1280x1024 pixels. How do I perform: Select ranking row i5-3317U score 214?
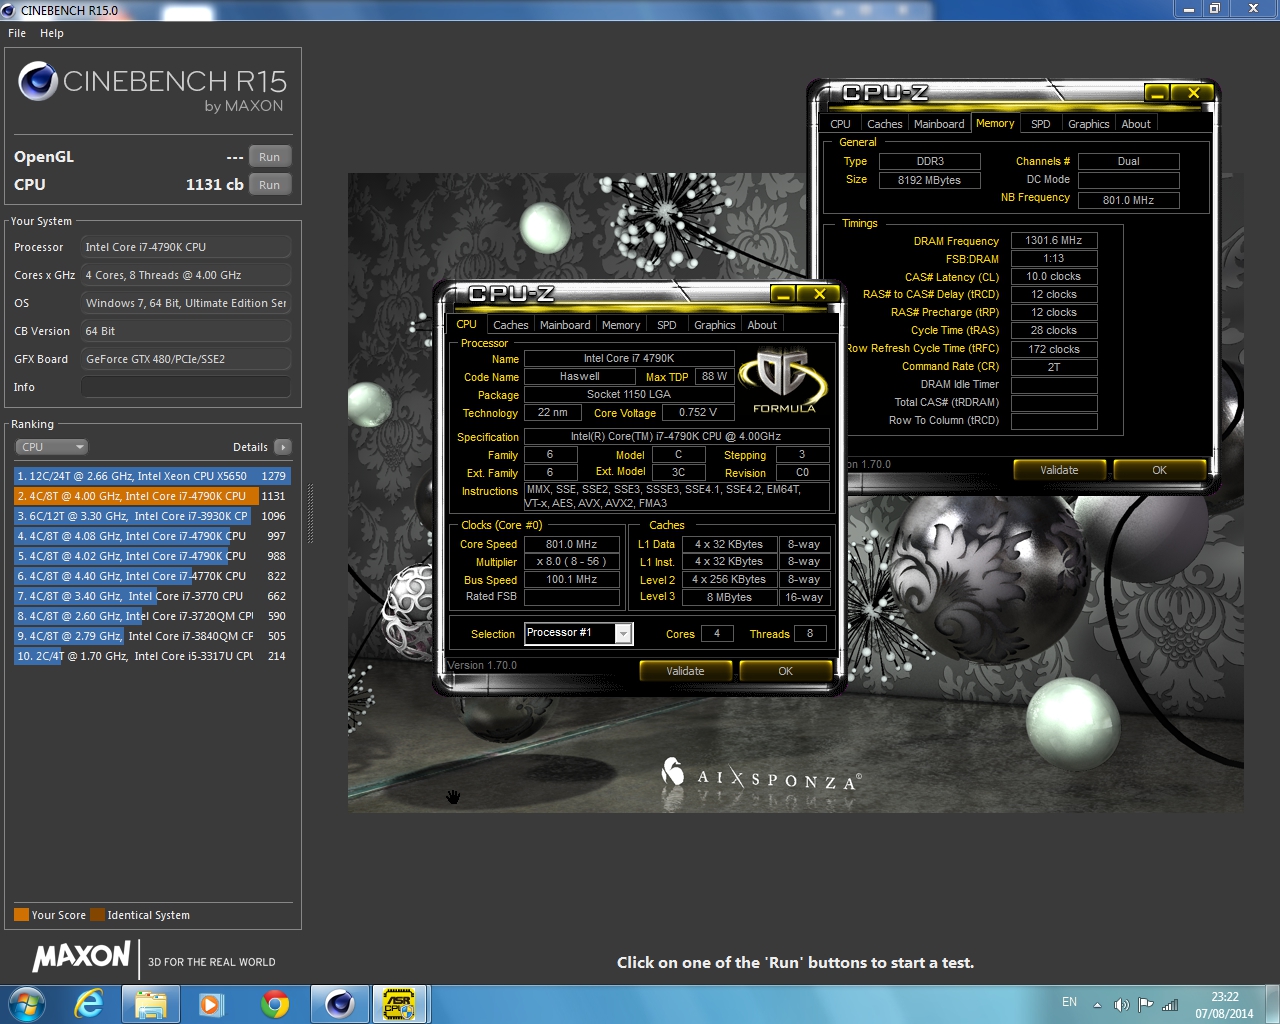click(152, 656)
